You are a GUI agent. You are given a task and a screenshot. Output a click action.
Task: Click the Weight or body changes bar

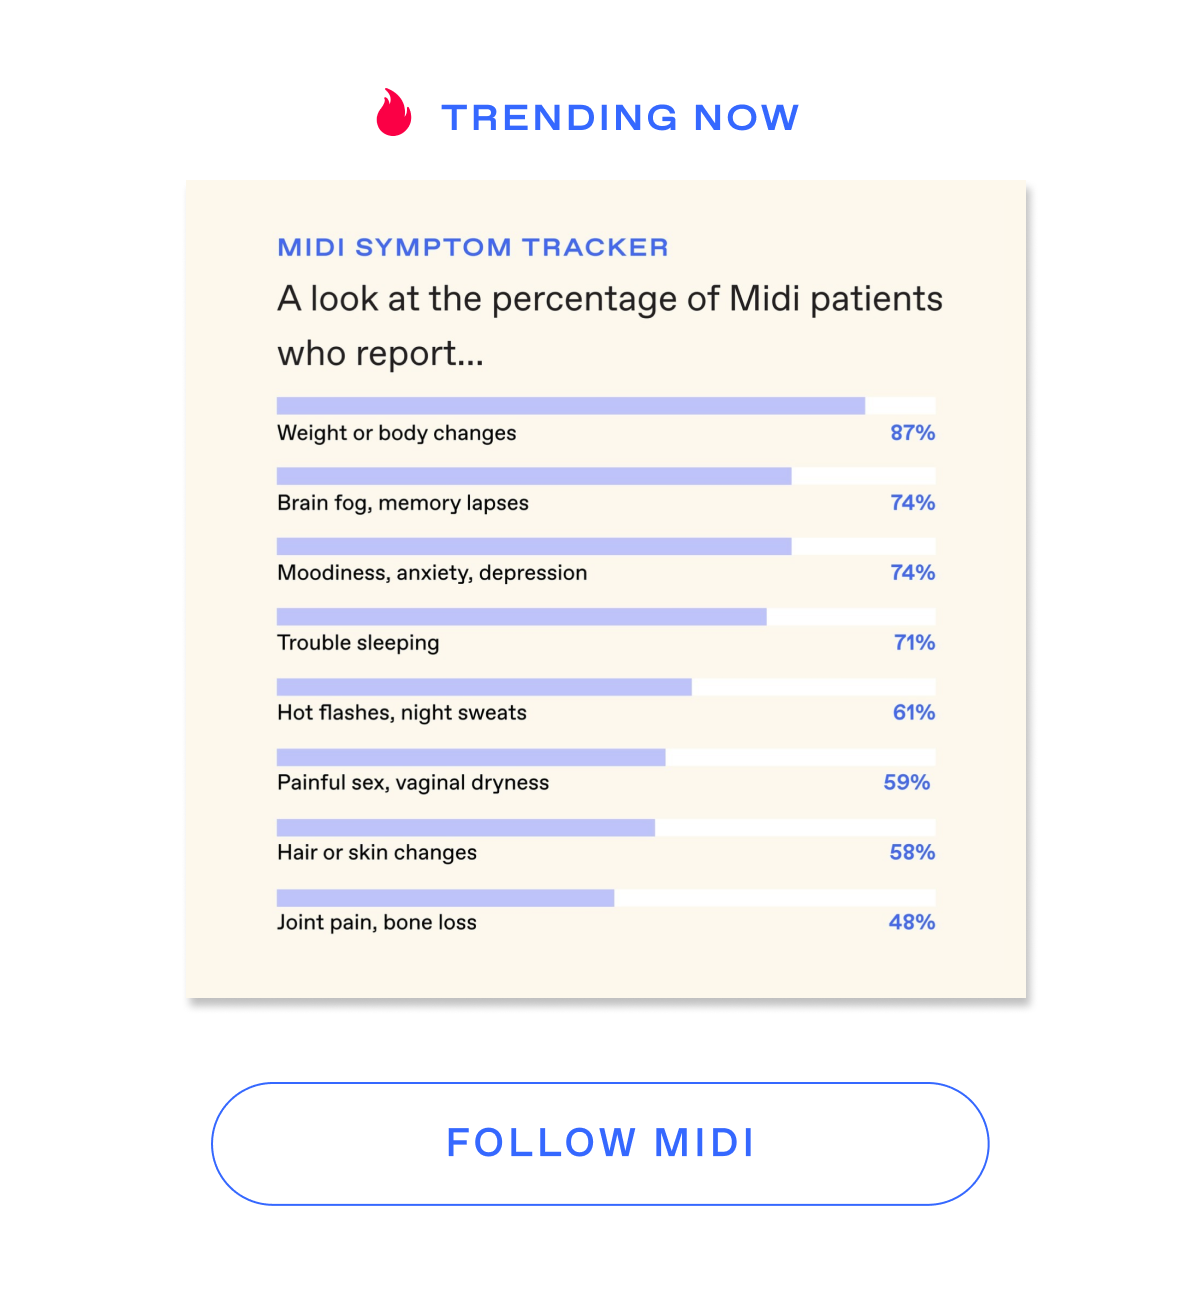(606, 405)
